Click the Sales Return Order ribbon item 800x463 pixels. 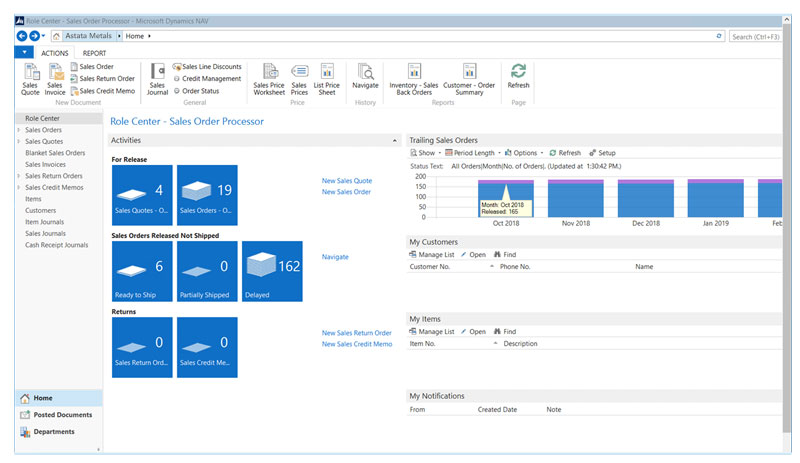click(x=103, y=79)
